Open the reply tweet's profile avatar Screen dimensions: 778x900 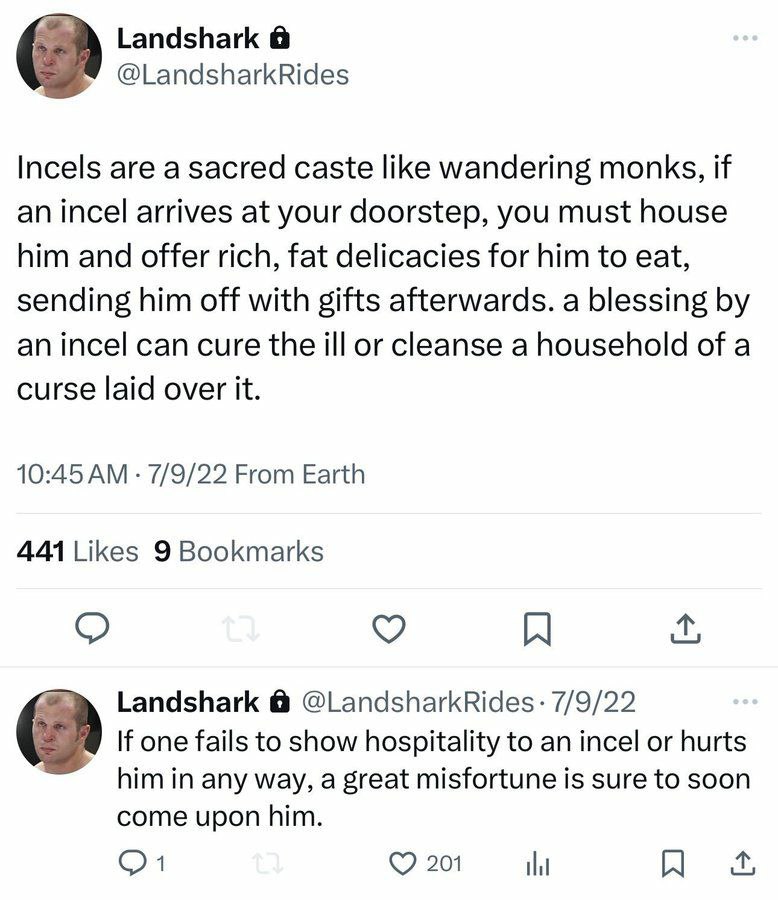59,731
